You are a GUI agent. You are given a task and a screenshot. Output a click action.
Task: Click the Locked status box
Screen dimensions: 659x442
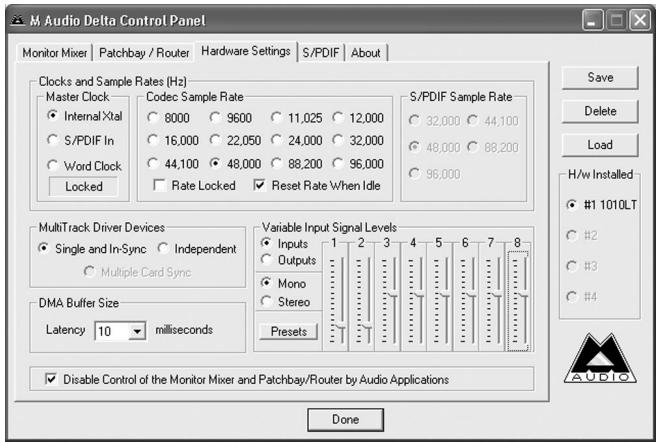point(84,187)
